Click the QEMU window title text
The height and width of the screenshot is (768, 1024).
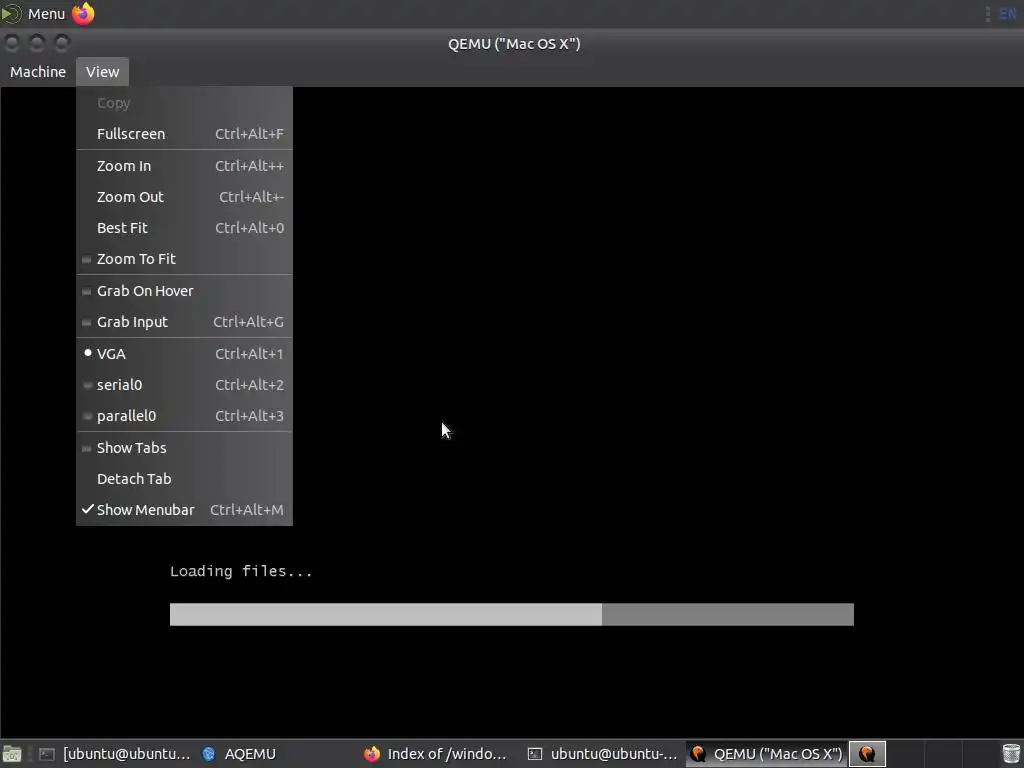click(514, 44)
